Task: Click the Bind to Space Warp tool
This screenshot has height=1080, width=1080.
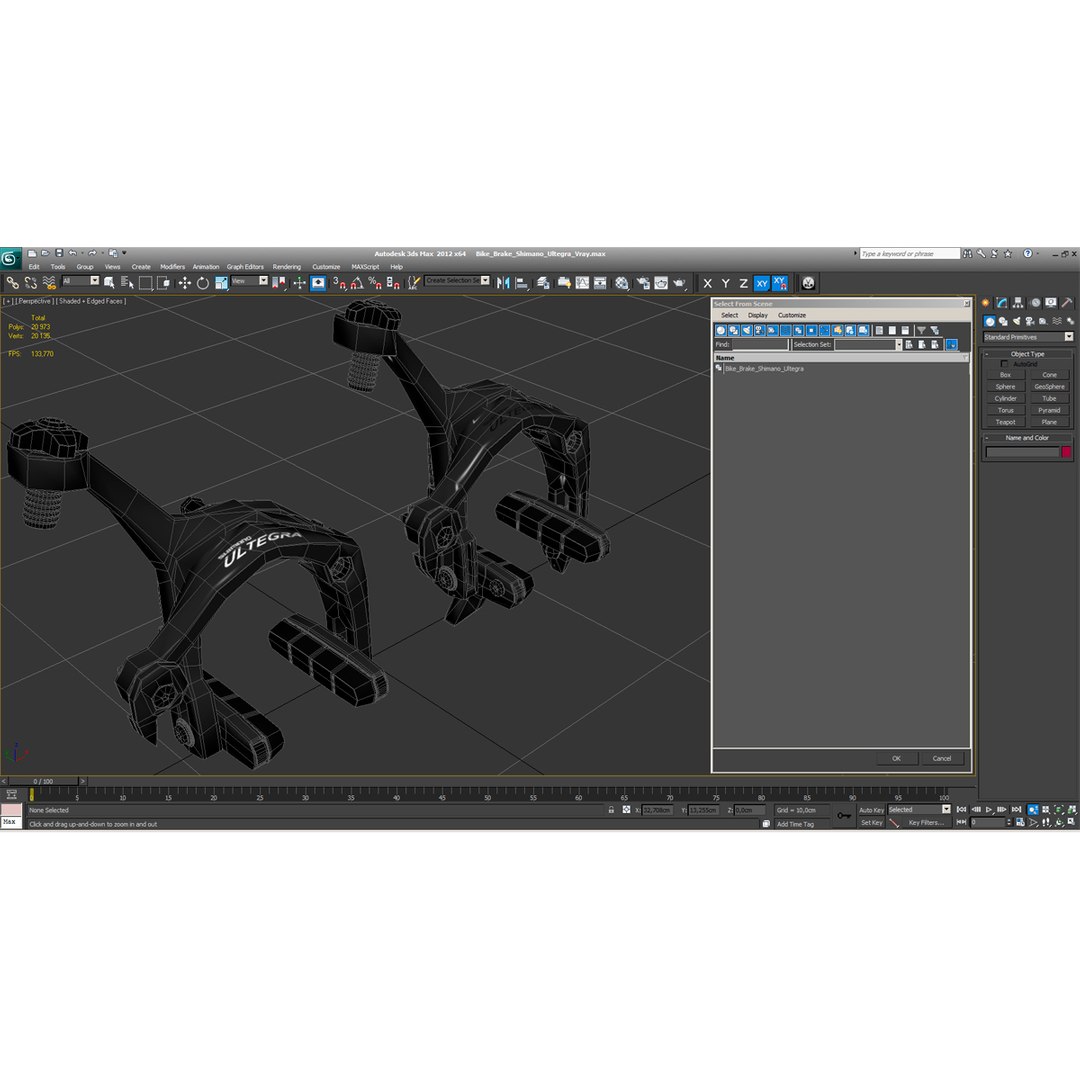Action: coord(49,283)
